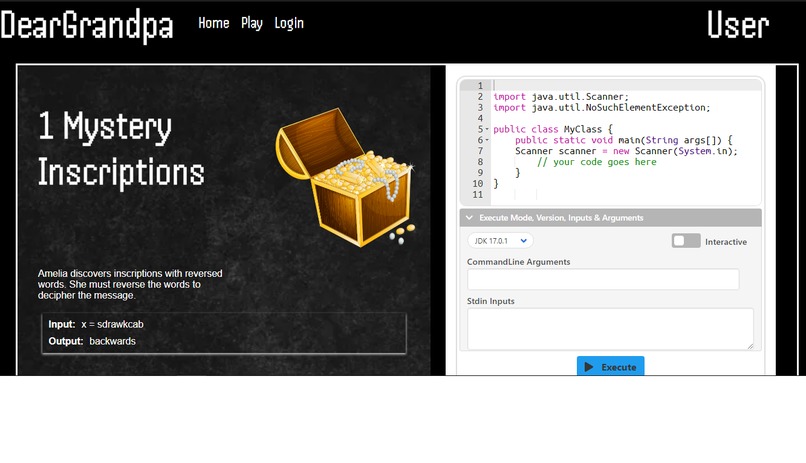806x463 pixels.
Task: Click the 'backwards' output example
Action: (113, 341)
